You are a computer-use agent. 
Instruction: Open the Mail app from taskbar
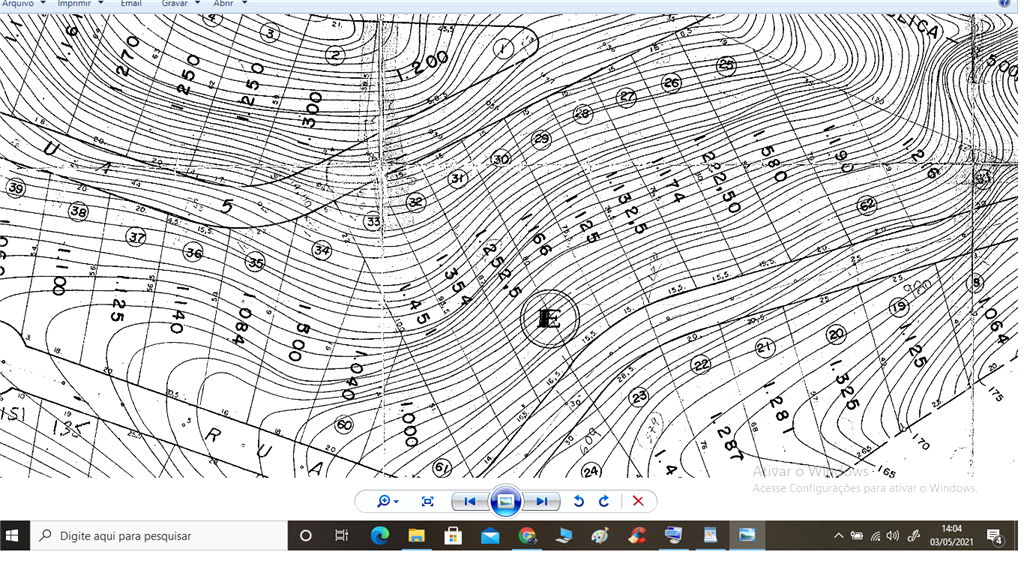[x=490, y=536]
